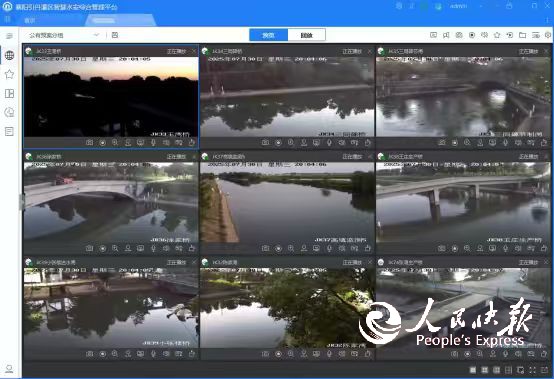Open the admin user menu
This screenshot has height=379, width=554.
click(x=458, y=6)
